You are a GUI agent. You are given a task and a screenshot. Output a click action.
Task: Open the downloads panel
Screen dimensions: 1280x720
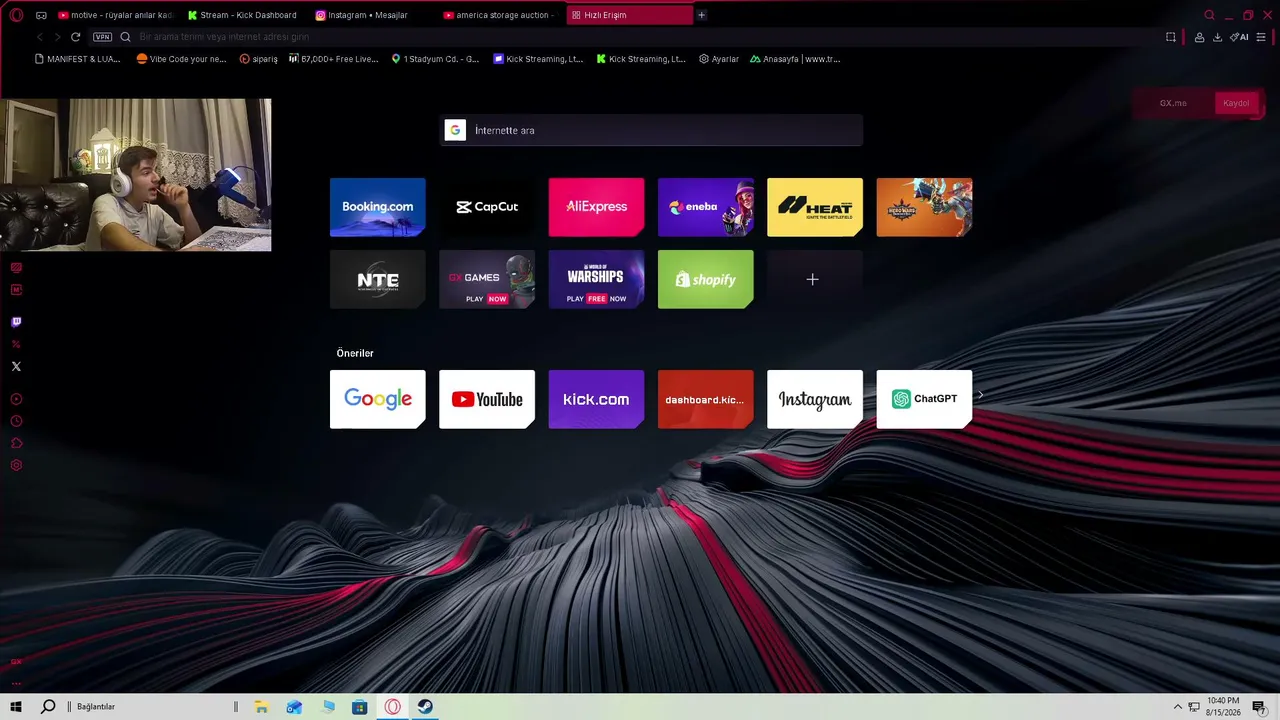[1217, 37]
